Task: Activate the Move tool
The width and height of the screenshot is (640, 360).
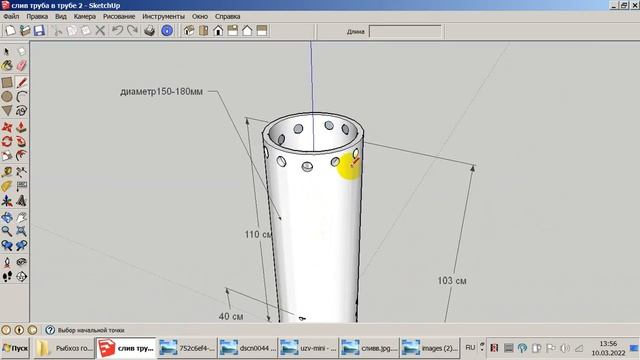Action: (7, 128)
